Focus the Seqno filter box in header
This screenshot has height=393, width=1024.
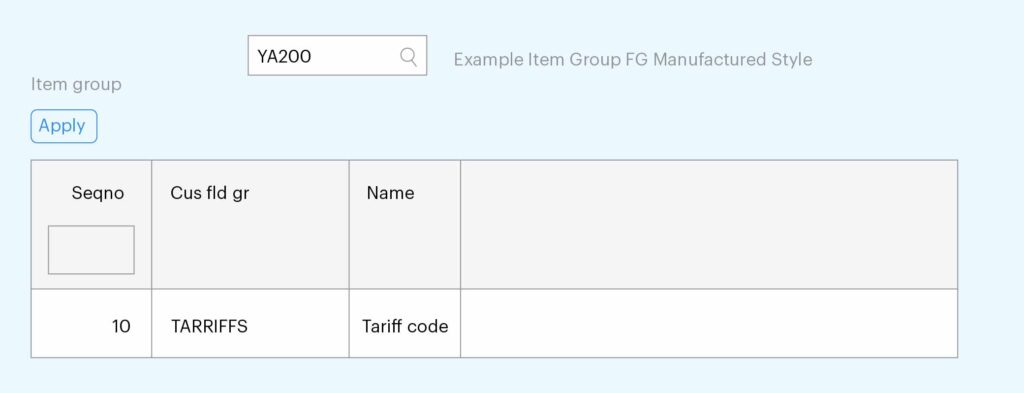coord(91,249)
